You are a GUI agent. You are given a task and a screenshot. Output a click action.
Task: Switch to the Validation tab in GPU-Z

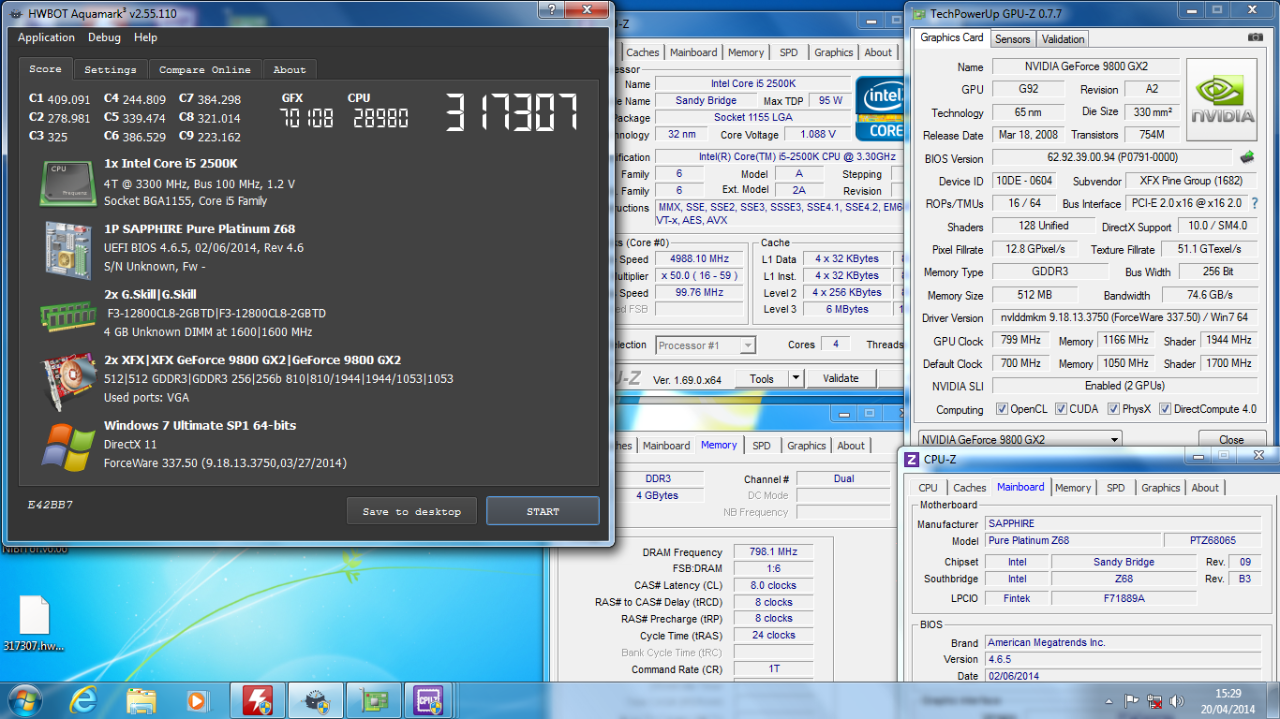1063,39
